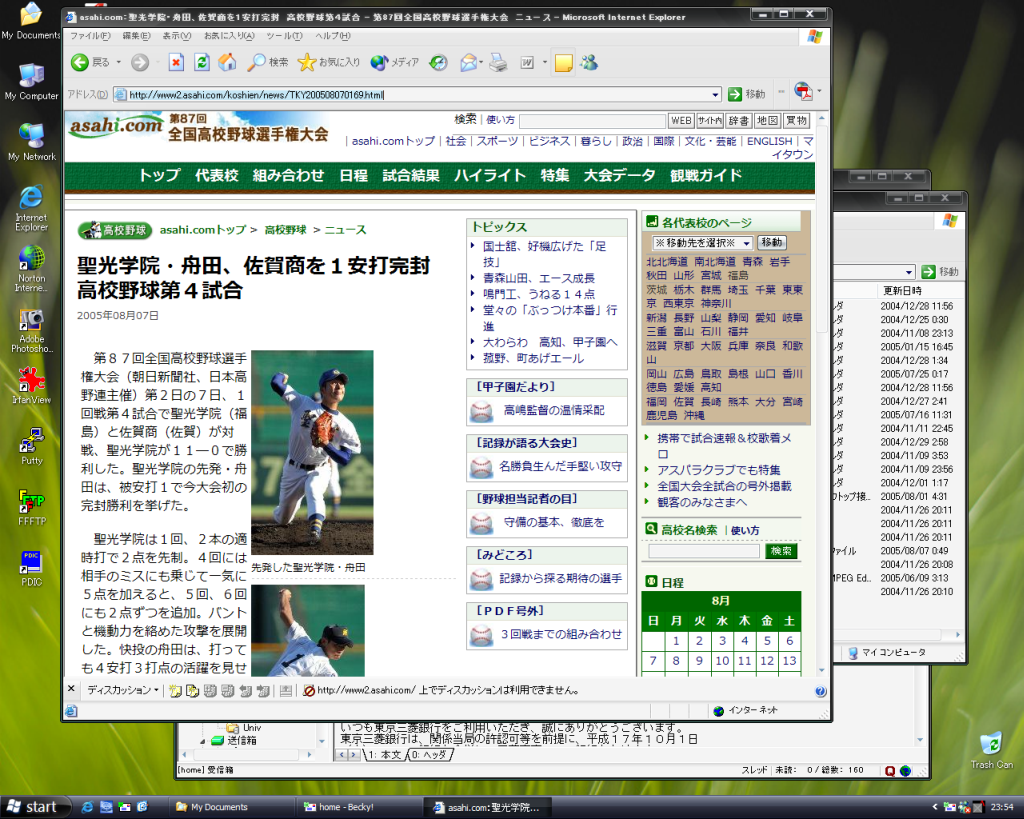Viewport: 1024px width, 819px height.
Task: Open the ツール(T) menu
Action: pos(284,36)
